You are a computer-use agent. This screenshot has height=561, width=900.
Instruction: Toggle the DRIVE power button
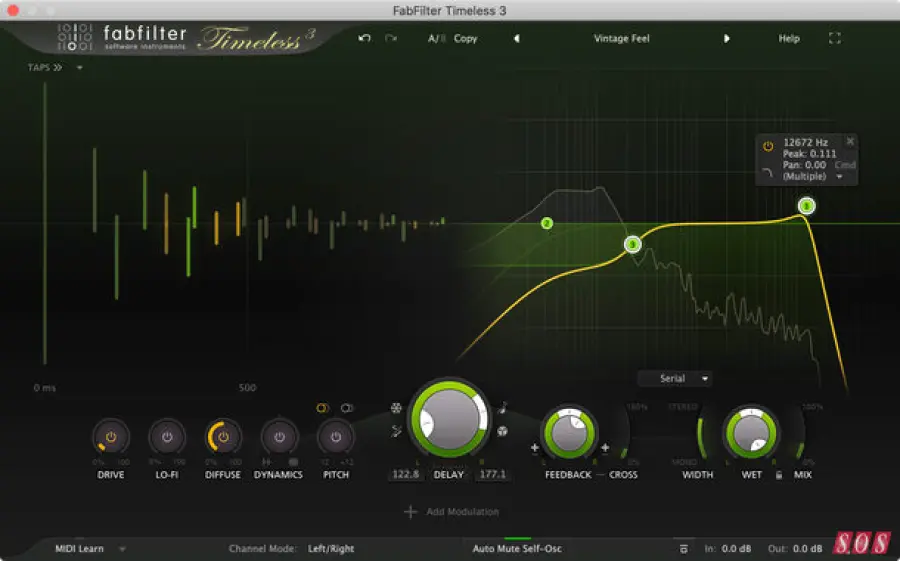pos(111,437)
